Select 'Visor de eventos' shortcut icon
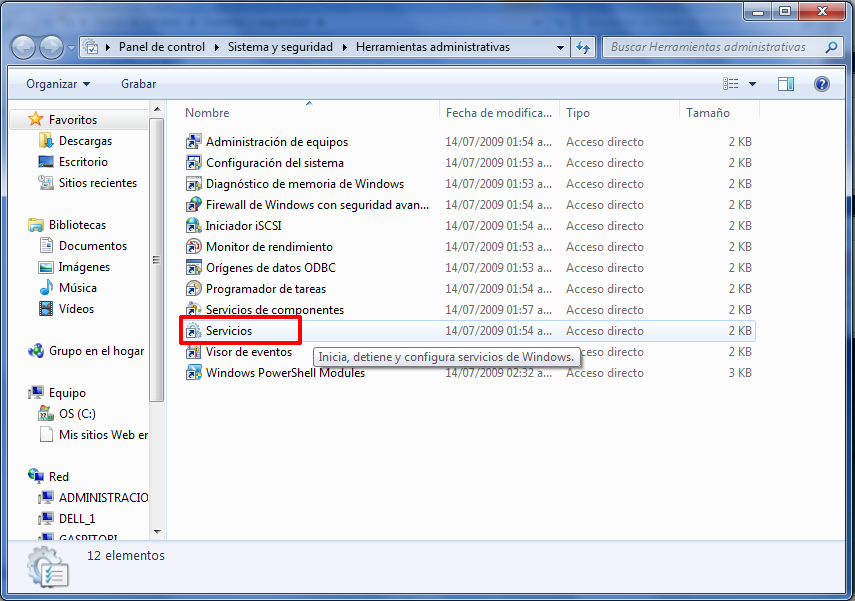 coord(194,352)
